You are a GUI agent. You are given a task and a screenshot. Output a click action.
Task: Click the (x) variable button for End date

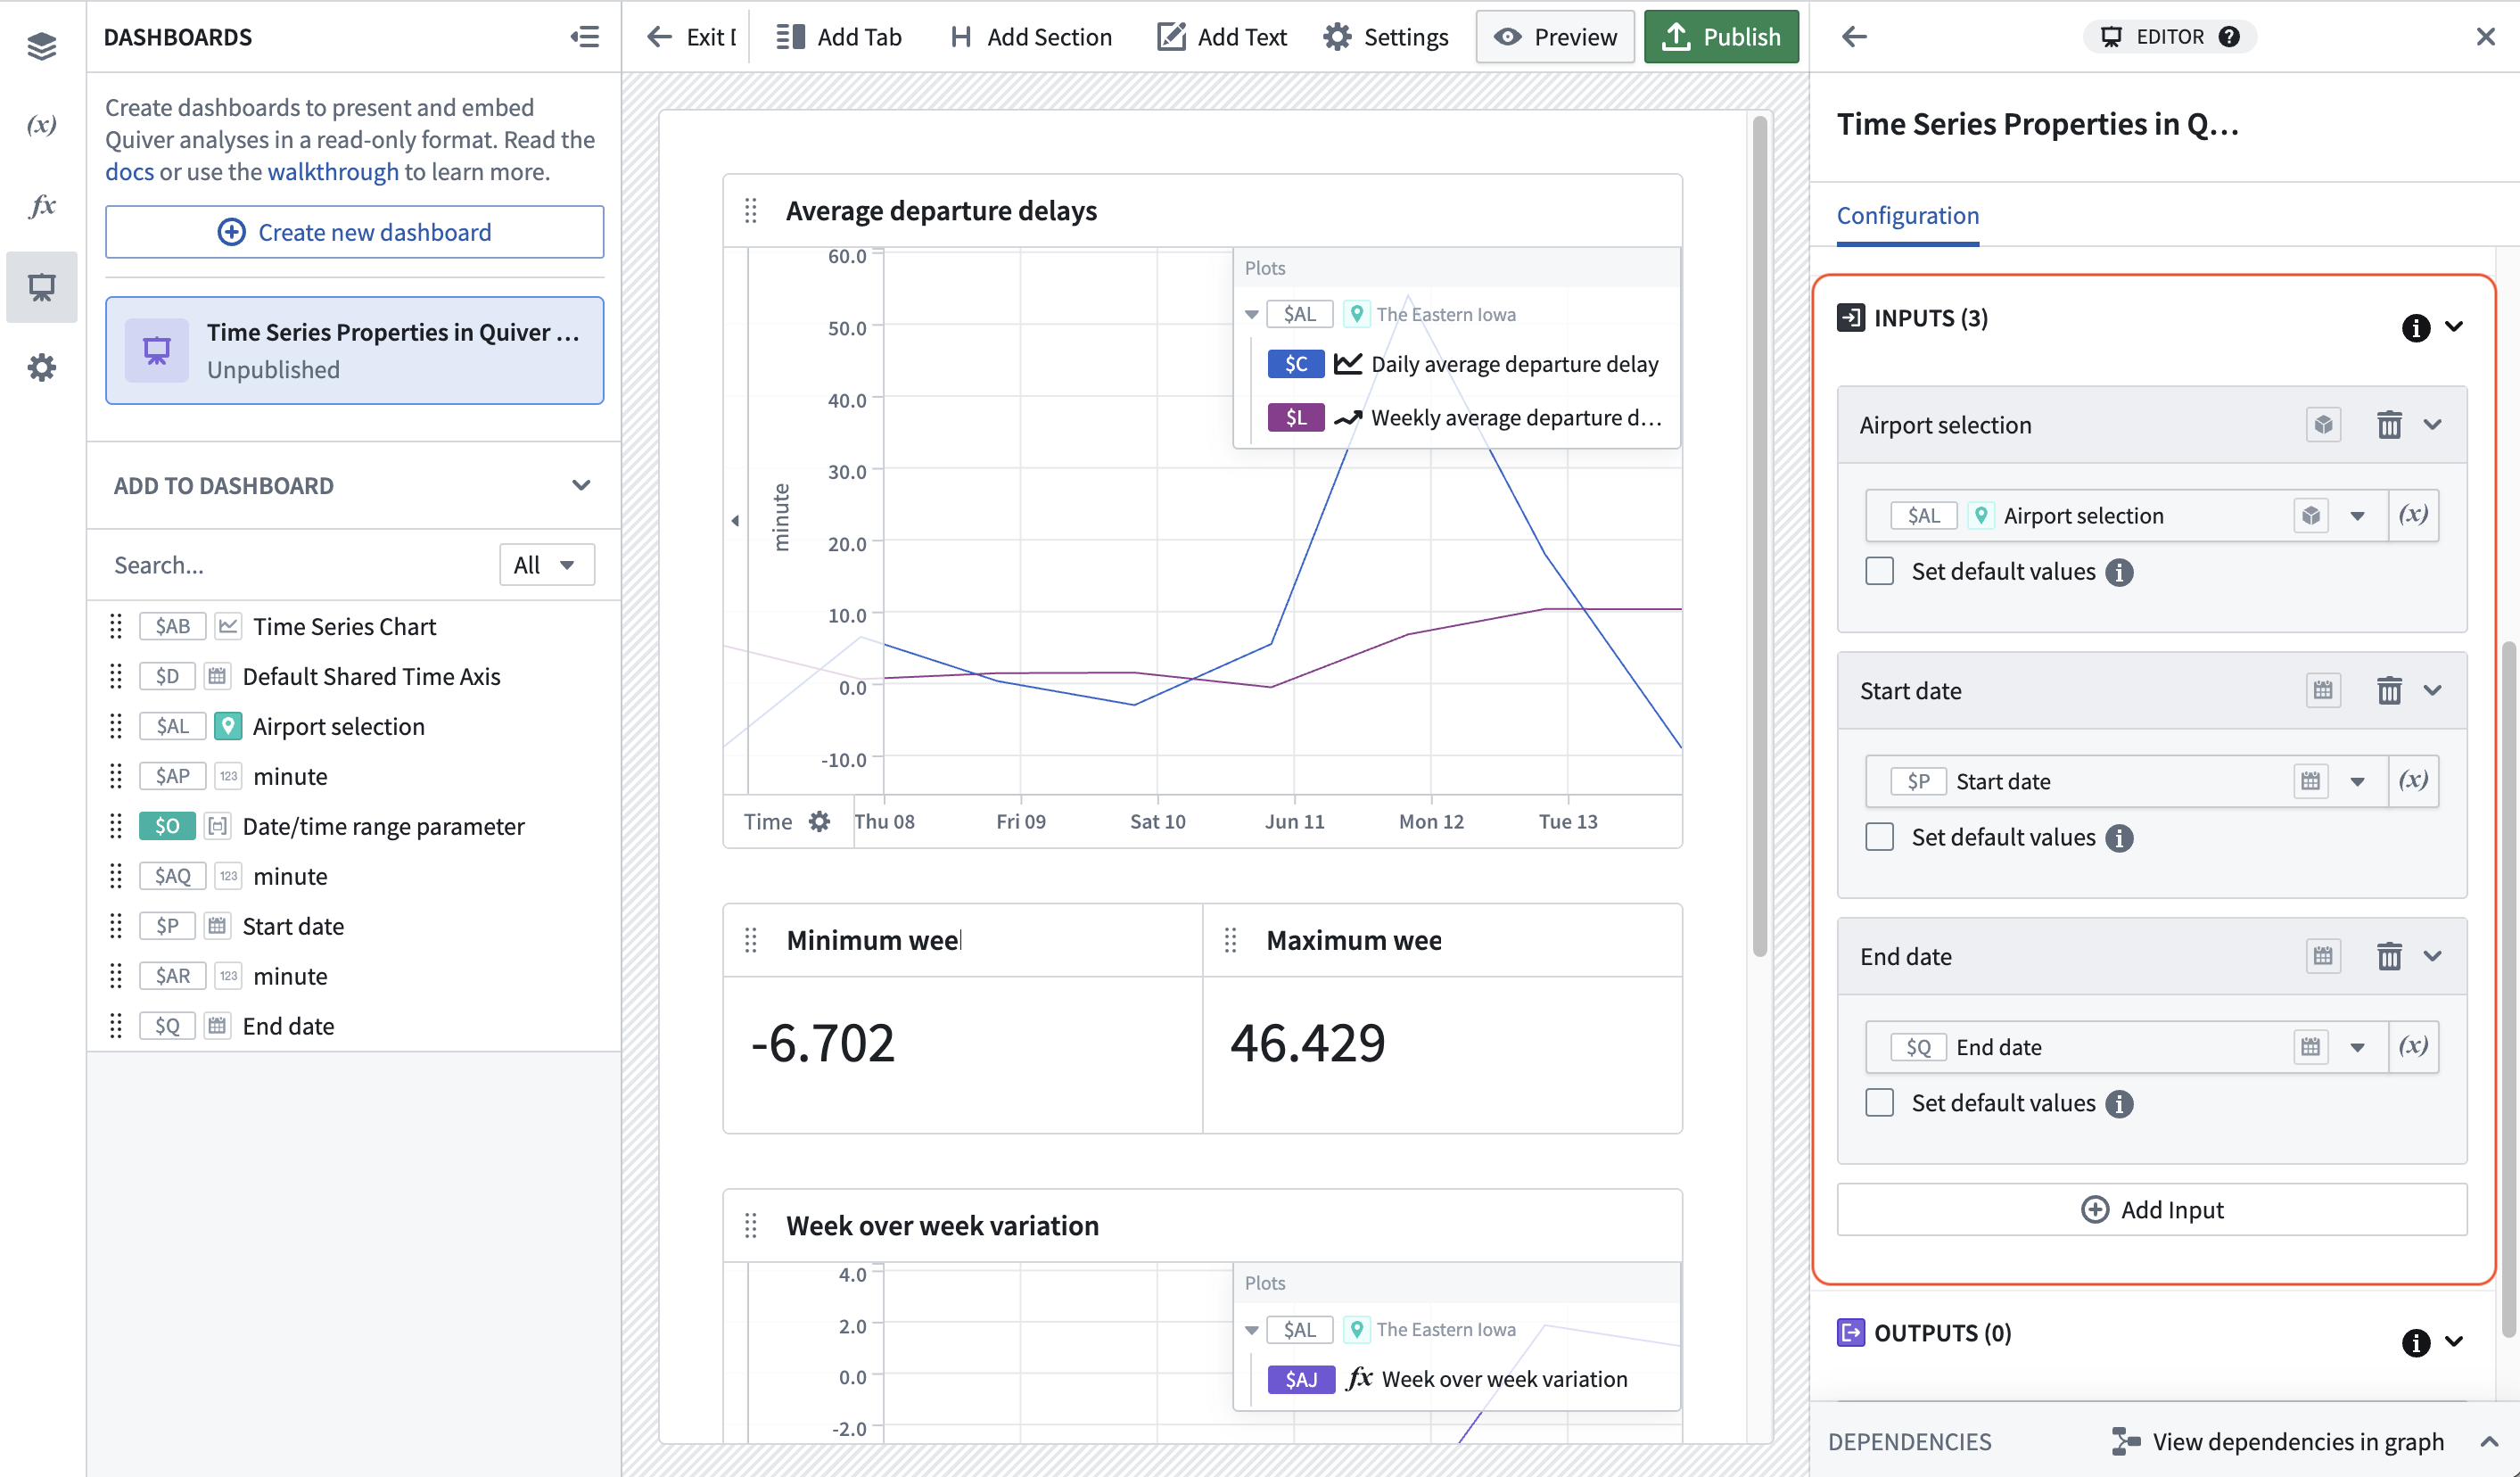tap(2412, 1047)
